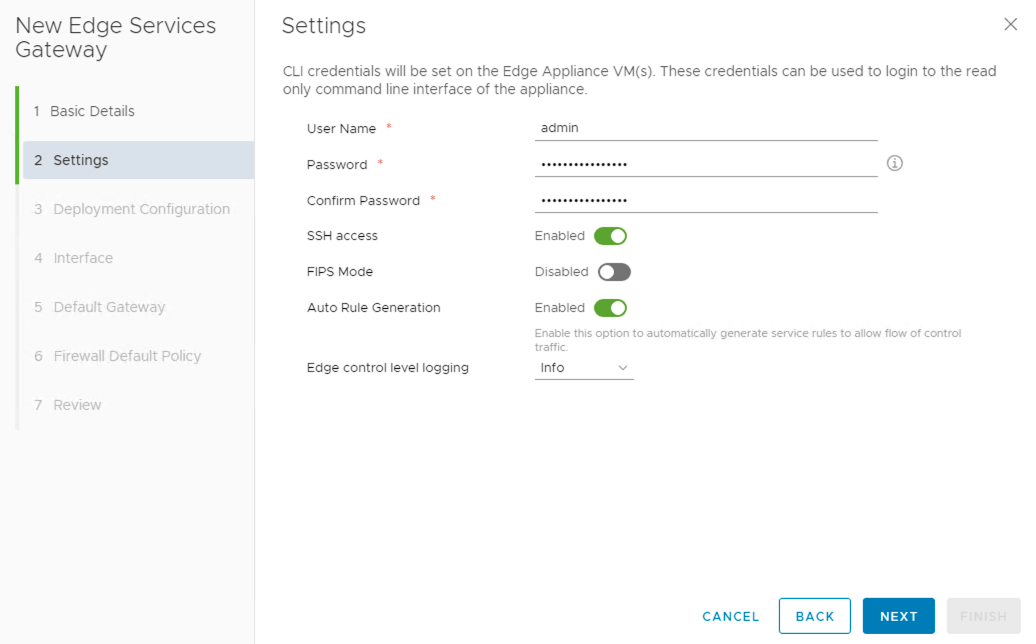This screenshot has height=644, width=1036.
Task: Open Firewall Default Policy step
Action: (127, 356)
